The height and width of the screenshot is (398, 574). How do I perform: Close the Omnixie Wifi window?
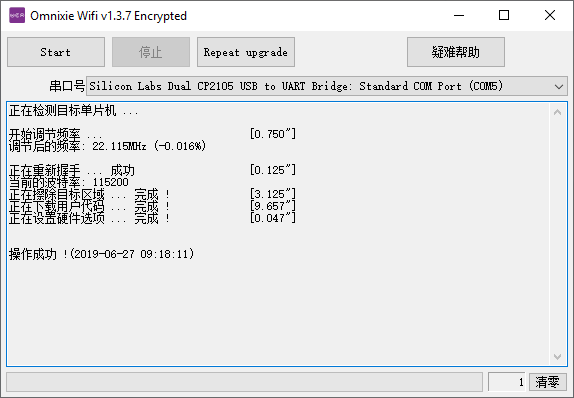point(550,15)
